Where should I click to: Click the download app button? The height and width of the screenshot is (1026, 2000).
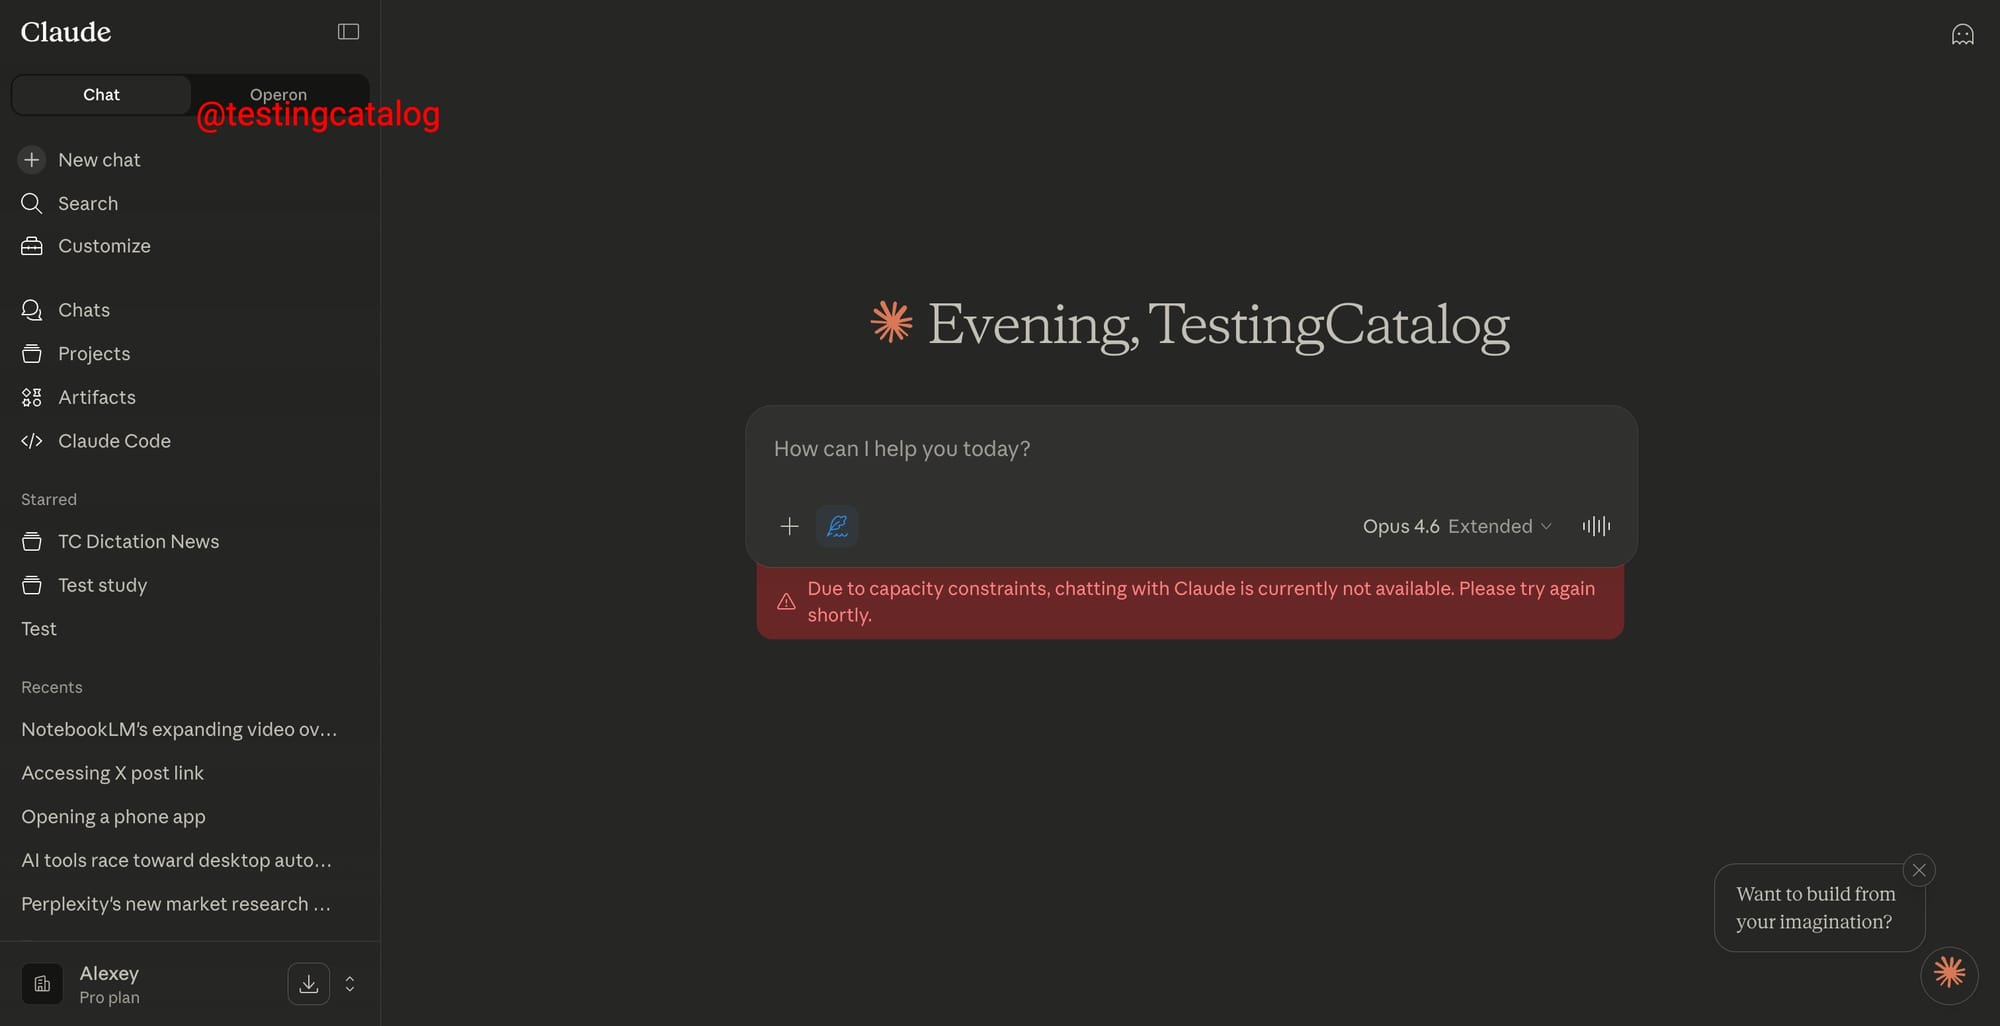tap(309, 984)
